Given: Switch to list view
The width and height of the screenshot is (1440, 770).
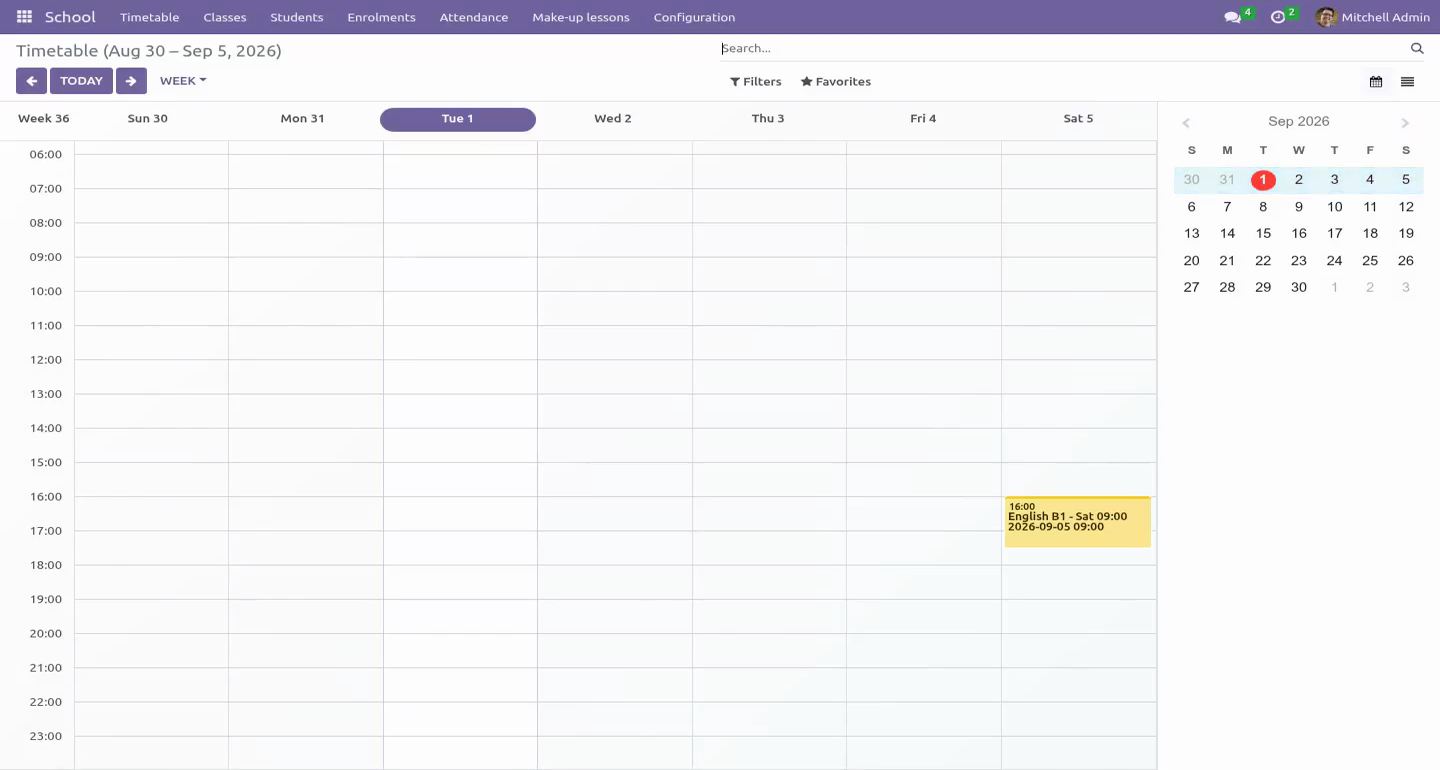Looking at the screenshot, I should coord(1407,82).
